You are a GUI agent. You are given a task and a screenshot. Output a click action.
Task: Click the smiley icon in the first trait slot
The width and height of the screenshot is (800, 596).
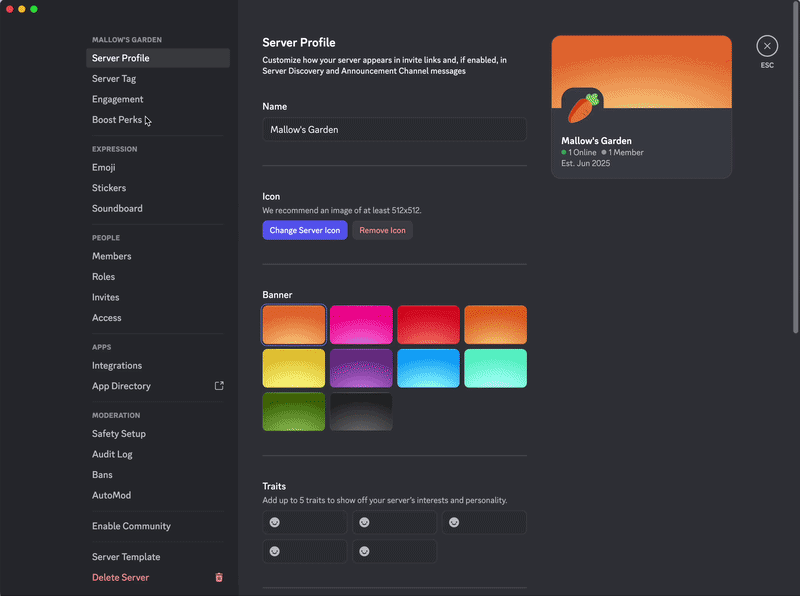tap(274, 522)
